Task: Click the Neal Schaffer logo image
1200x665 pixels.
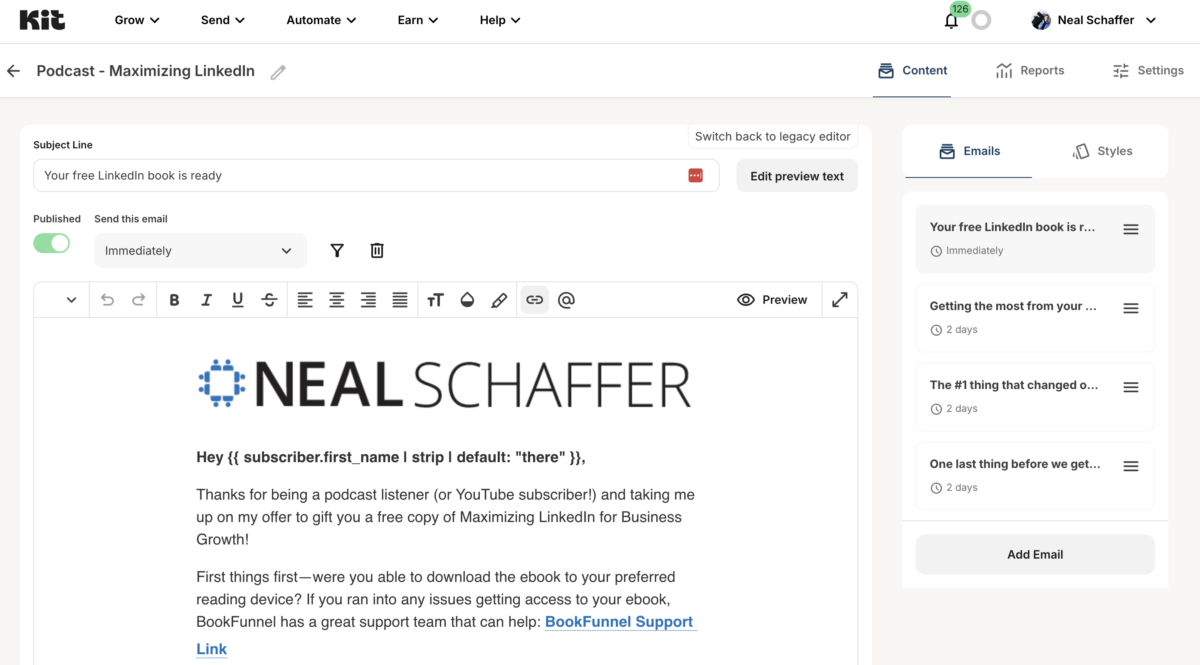Action: 444,384
